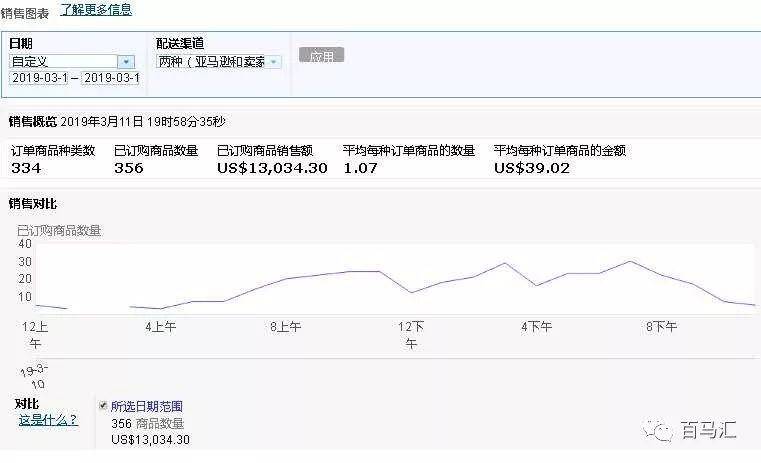Select the 已订购商品数量 metric value 356

128,168
